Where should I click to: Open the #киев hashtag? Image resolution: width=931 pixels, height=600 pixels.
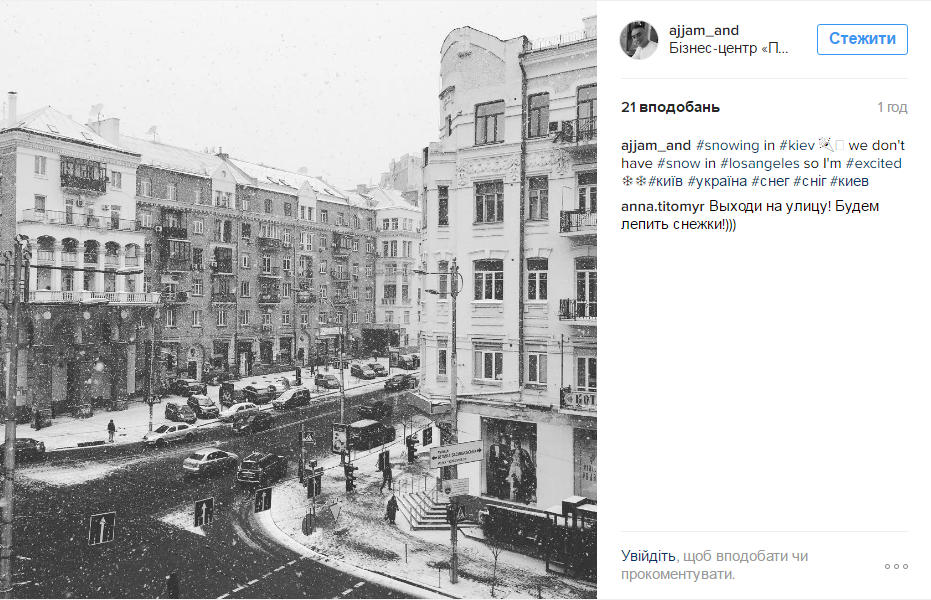[849, 181]
